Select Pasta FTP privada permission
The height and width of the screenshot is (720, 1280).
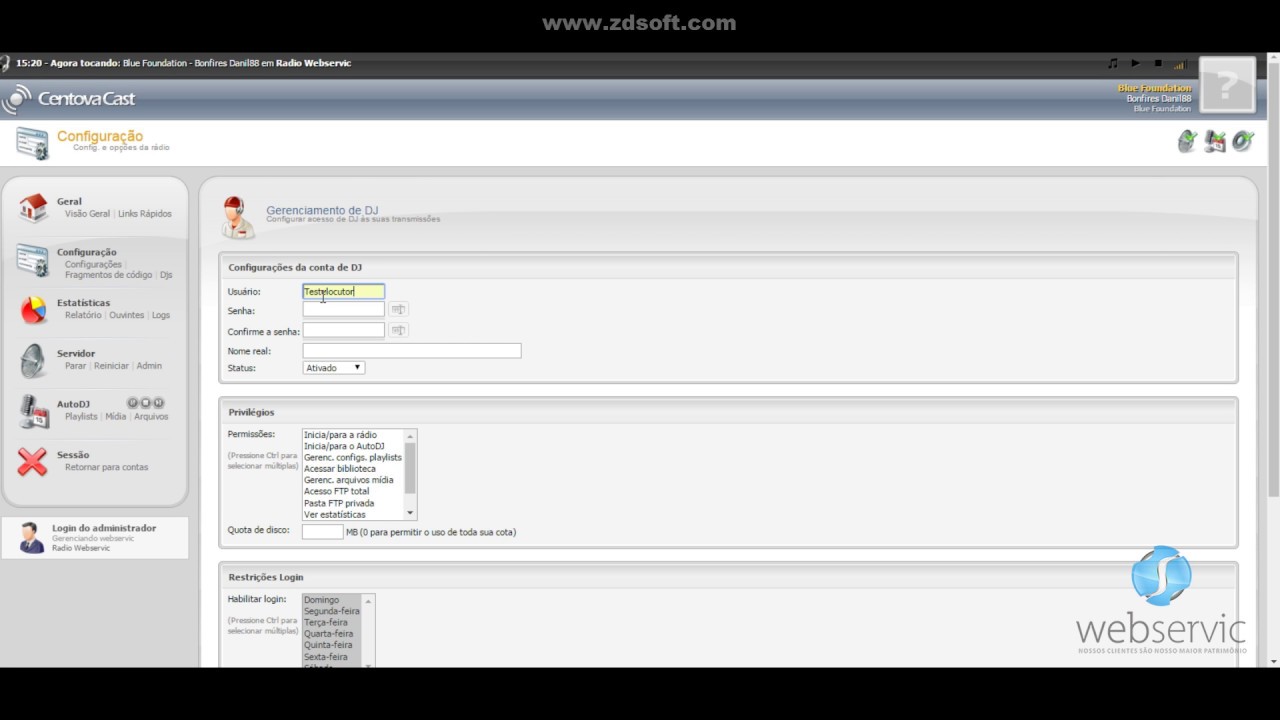353,503
